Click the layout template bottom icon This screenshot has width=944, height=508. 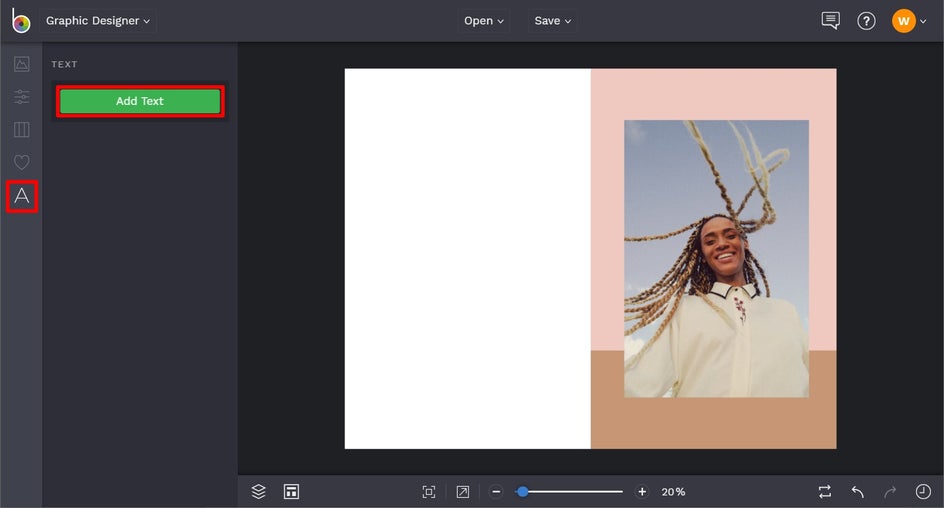291,492
